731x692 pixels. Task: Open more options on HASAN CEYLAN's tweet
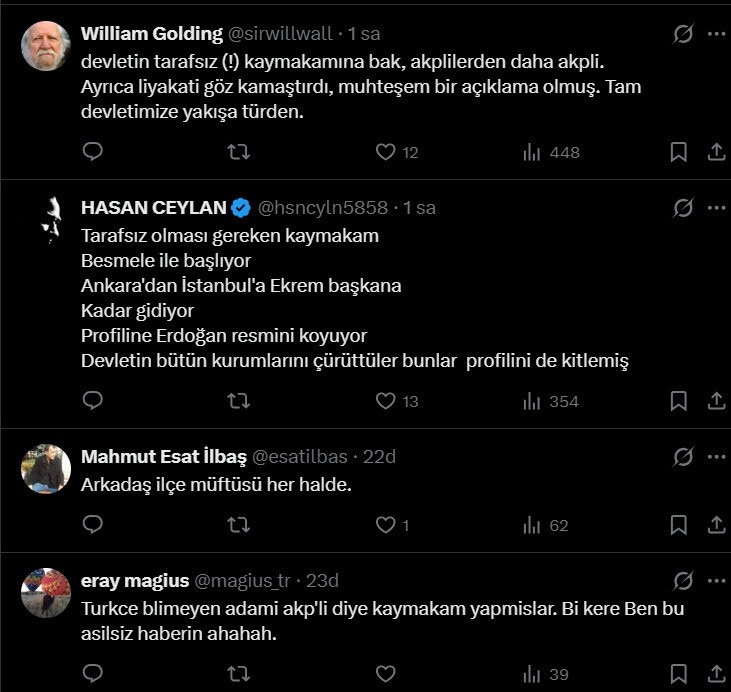click(x=716, y=208)
